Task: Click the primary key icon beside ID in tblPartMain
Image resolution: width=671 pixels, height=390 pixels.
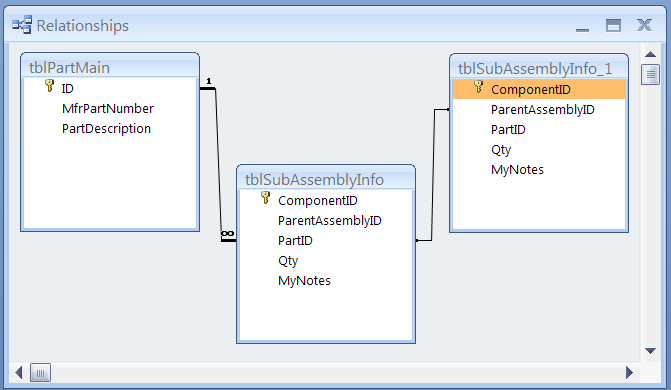Action: [50, 86]
